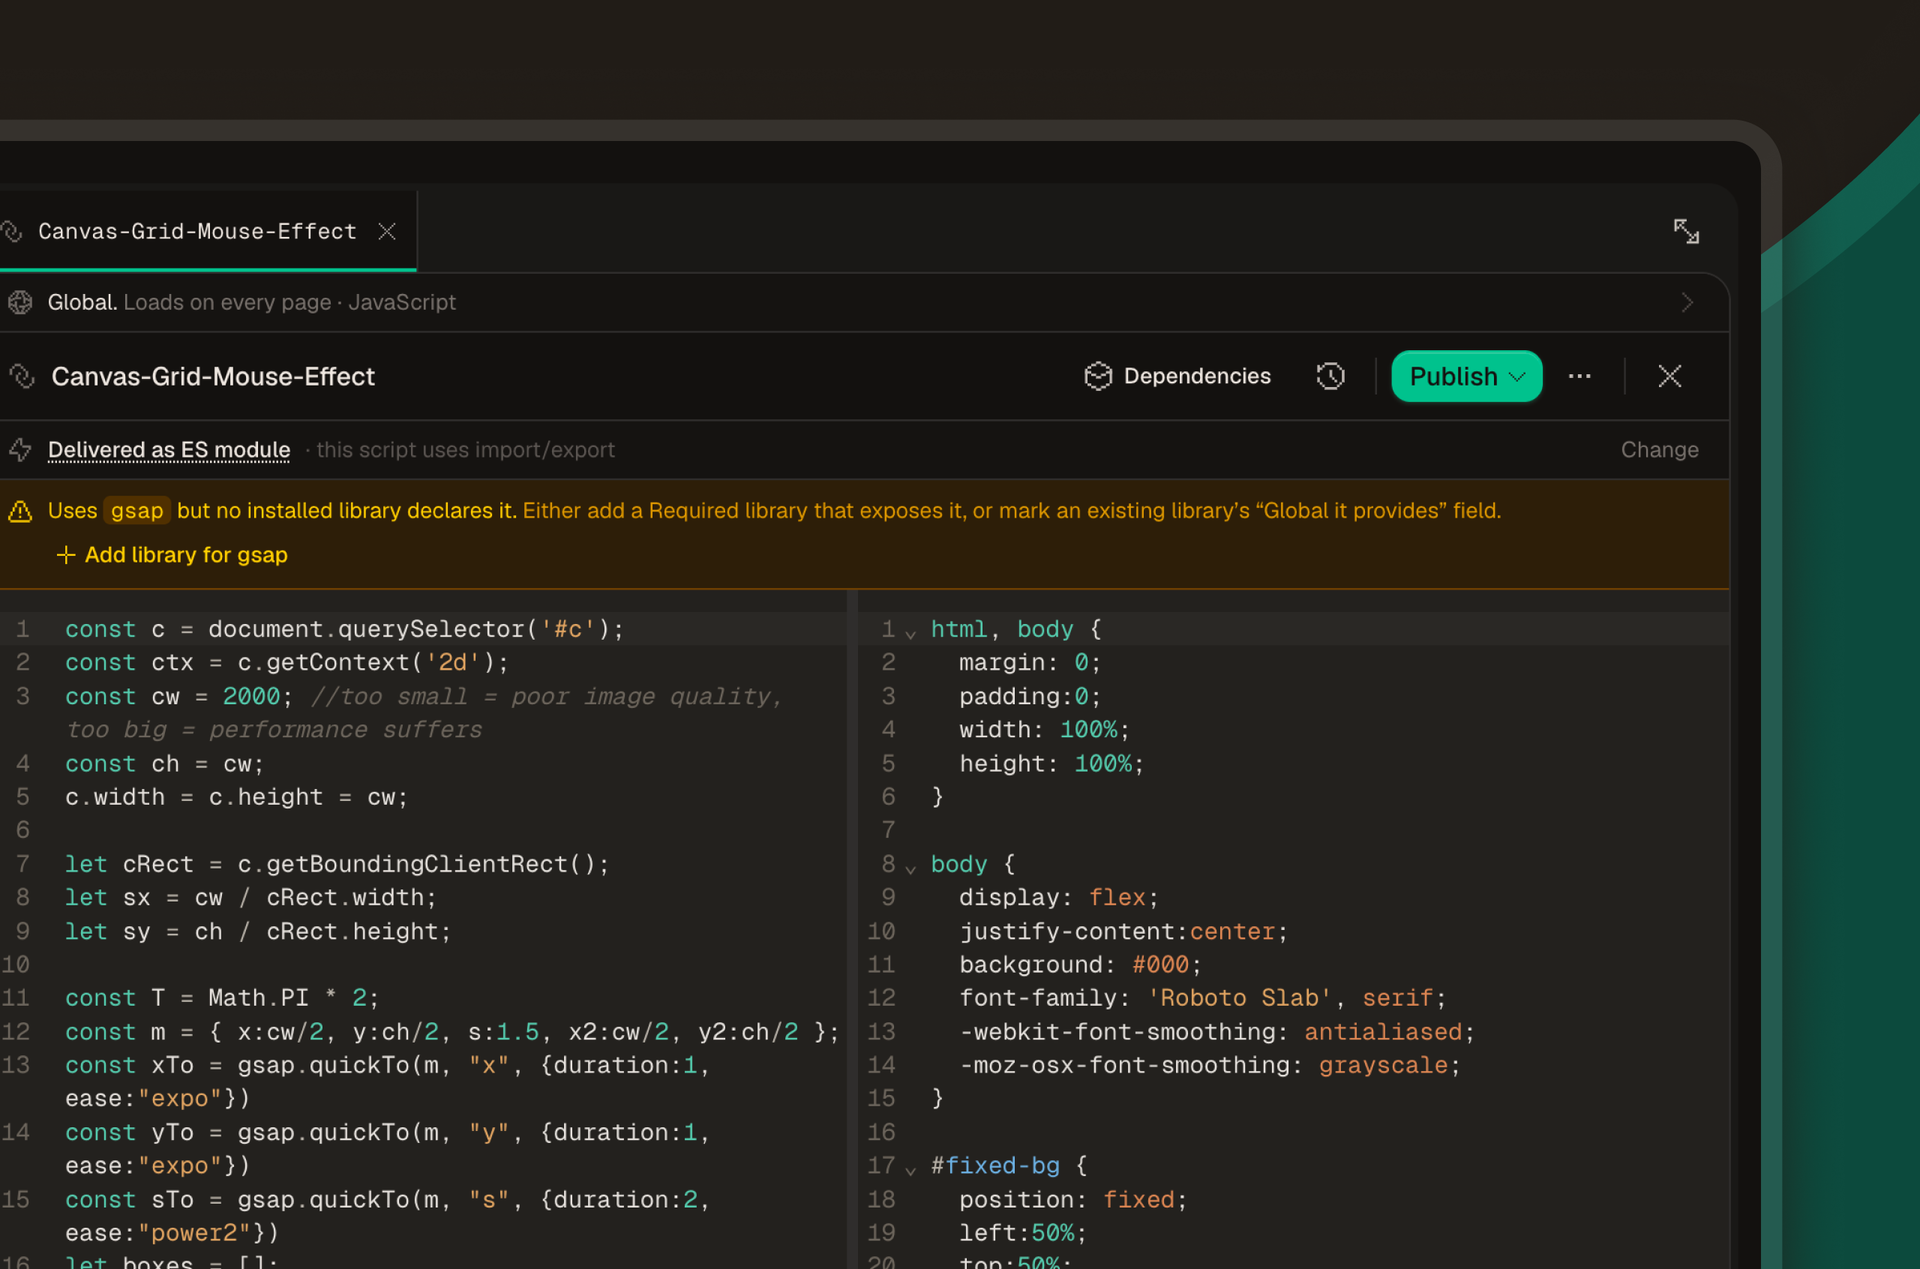Viewport: 1920px width, 1269px height.
Task: Collapse the body CSS rule fold arrow
Action: point(910,867)
